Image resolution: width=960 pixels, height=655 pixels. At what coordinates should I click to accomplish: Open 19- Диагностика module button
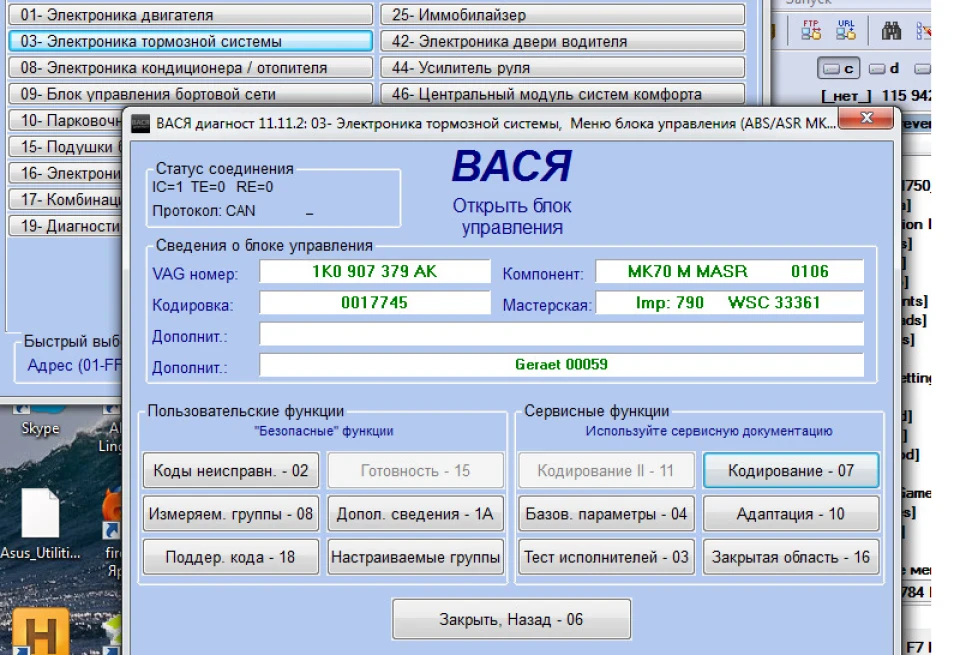tap(66, 226)
